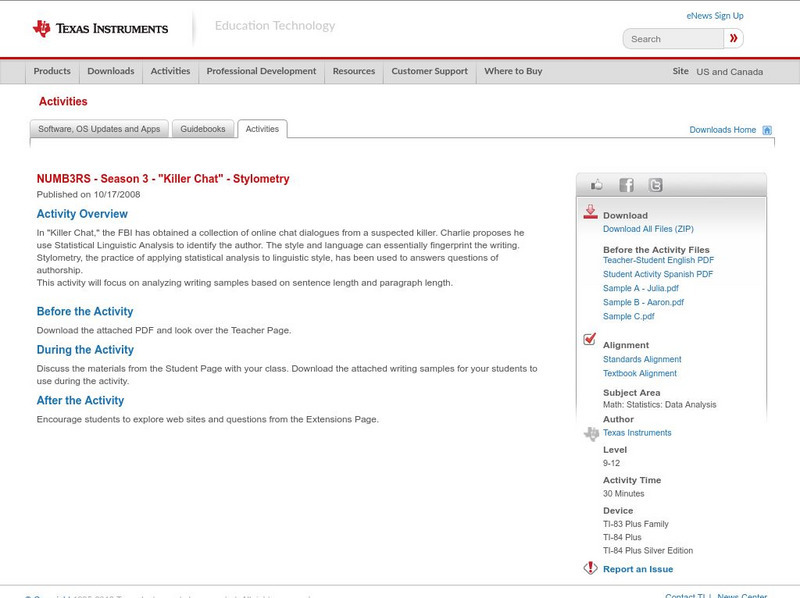Share the activity on Facebook
The width and height of the screenshot is (800, 598).
(626, 185)
